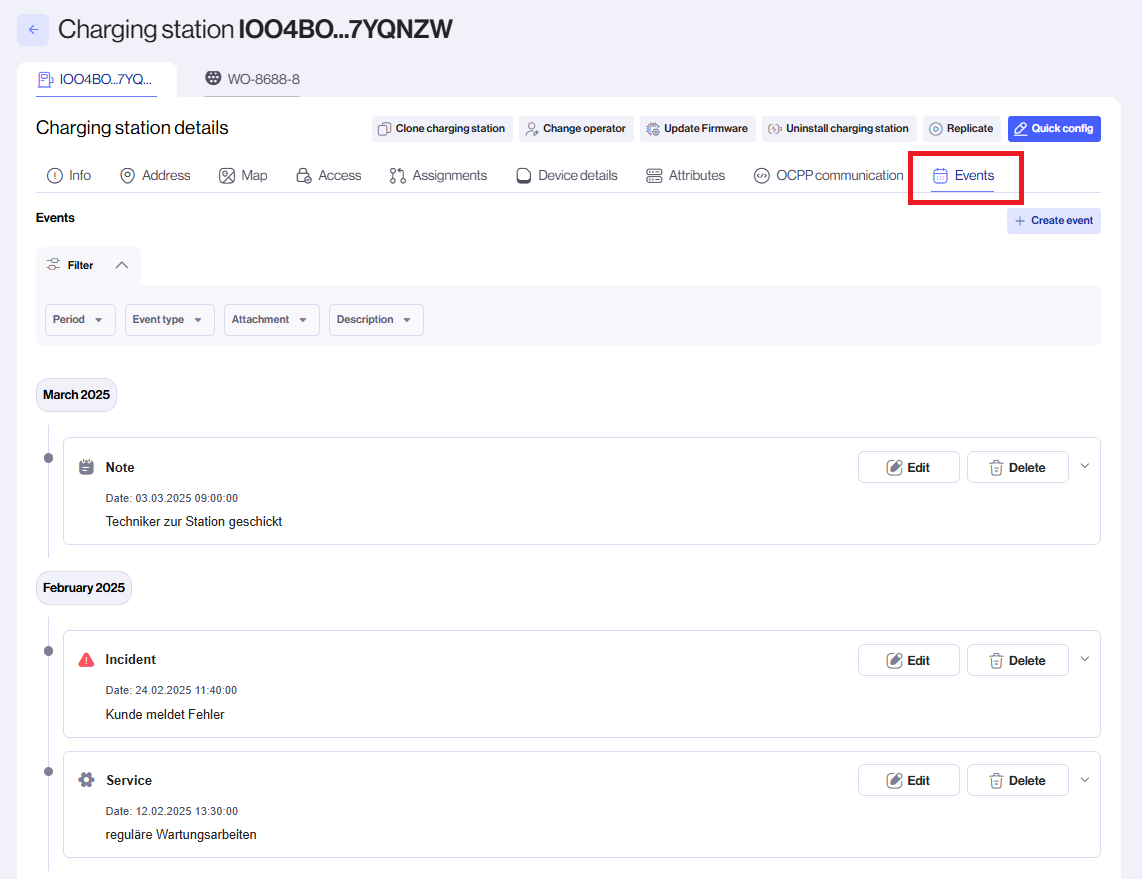Click the back arrow button
This screenshot has height=879, width=1142.
tap(33, 30)
